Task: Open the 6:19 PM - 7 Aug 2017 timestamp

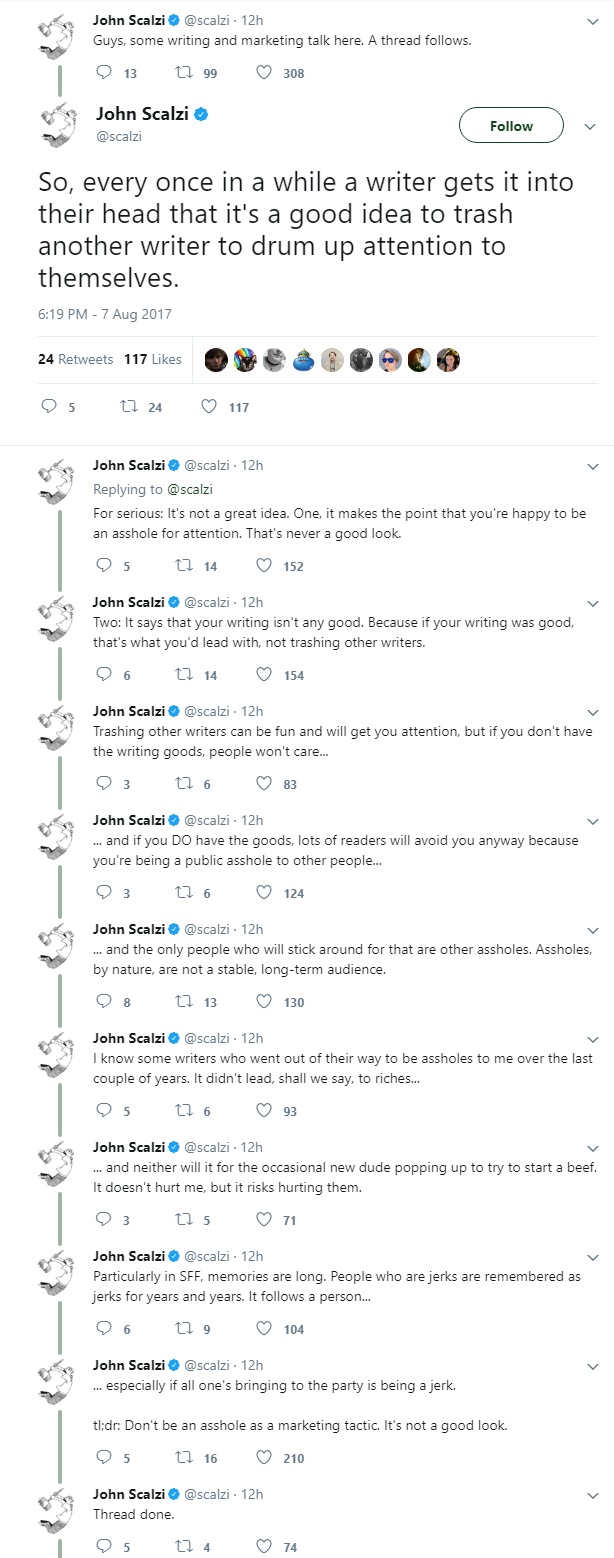Action: click(105, 314)
